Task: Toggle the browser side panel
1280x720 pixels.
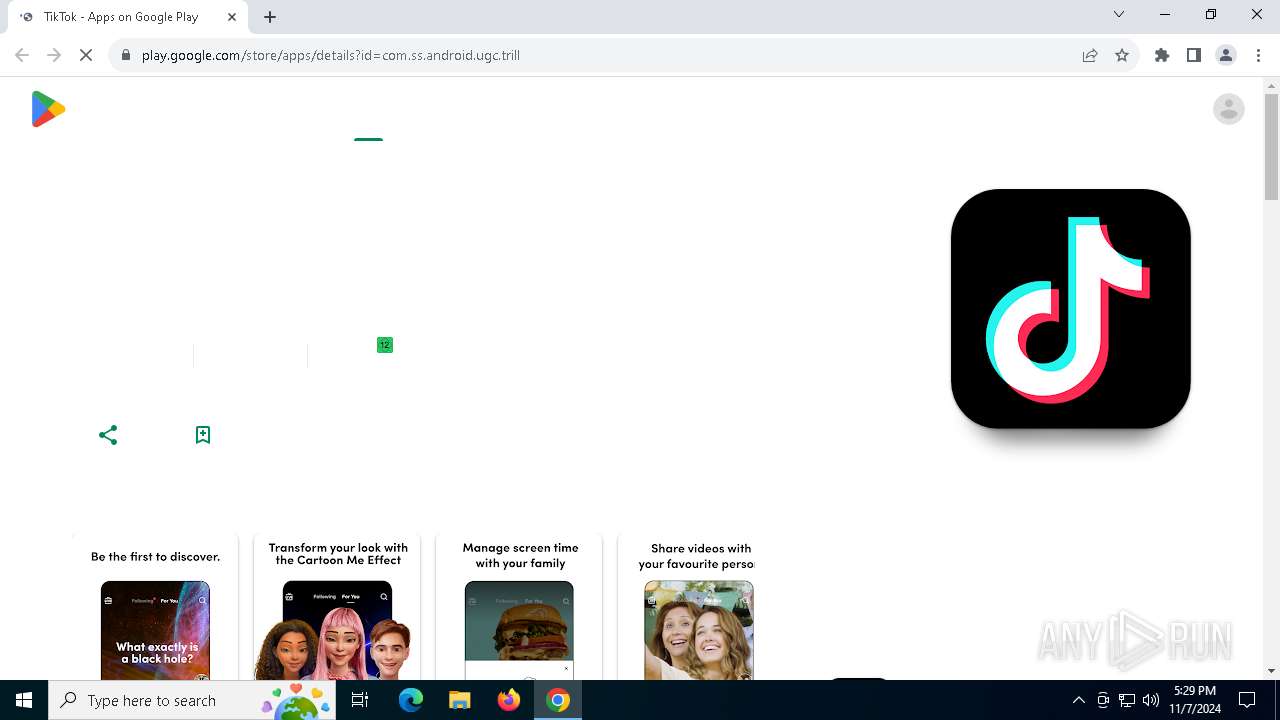Action: tap(1194, 55)
